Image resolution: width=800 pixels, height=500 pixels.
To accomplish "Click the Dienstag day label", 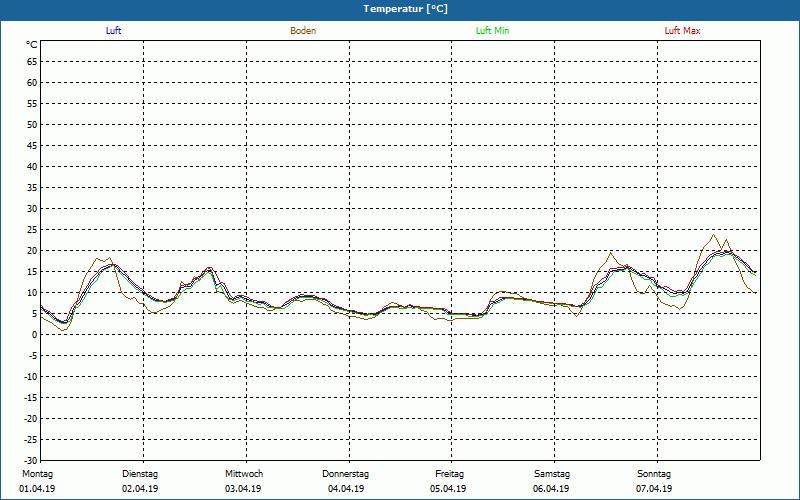I will click(140, 474).
